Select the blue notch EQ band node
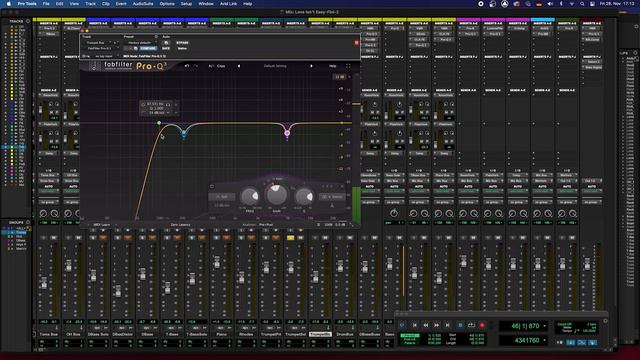This screenshot has width=640, height=360. click(x=184, y=133)
